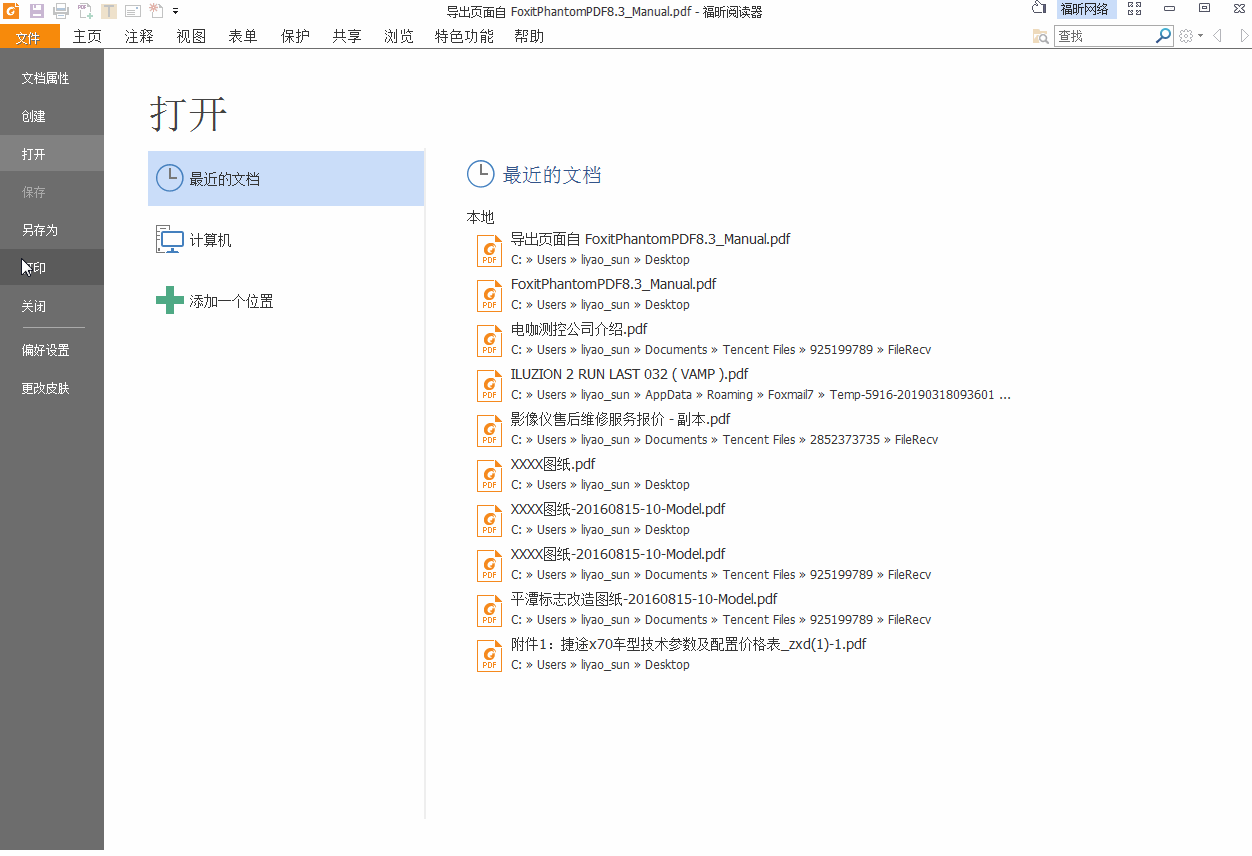Select 打开 in the file sidebar
This screenshot has height=856, width=1252.
tap(52, 154)
